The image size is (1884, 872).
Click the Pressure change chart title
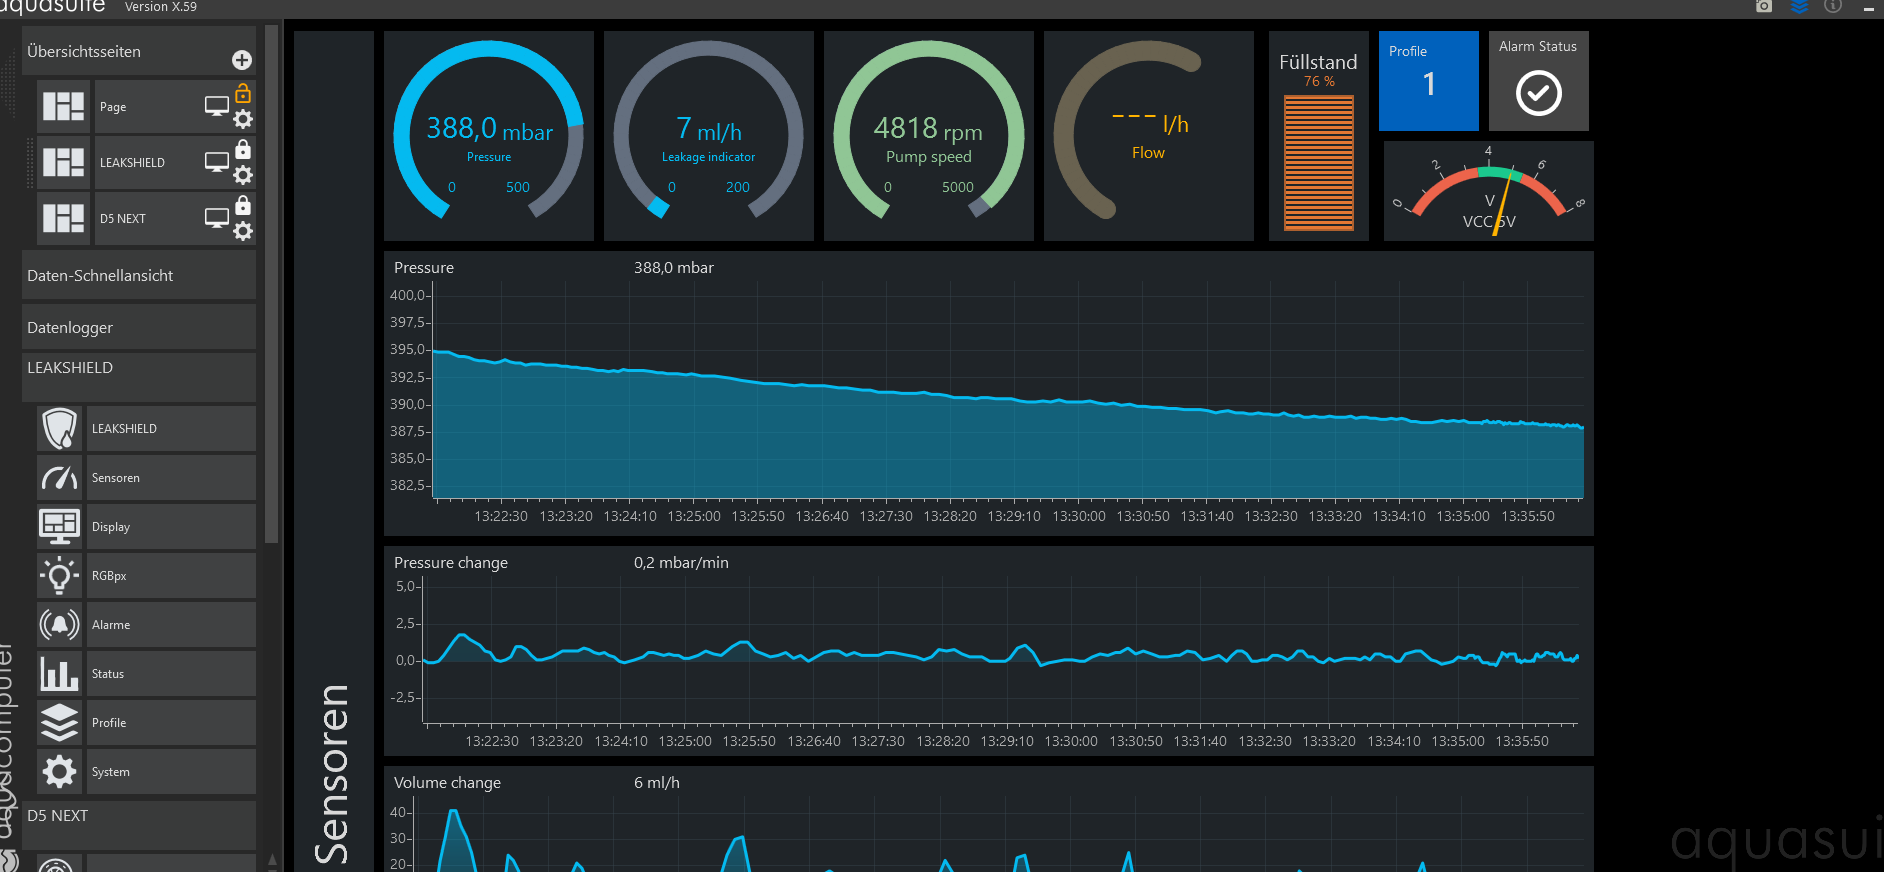[x=451, y=563]
